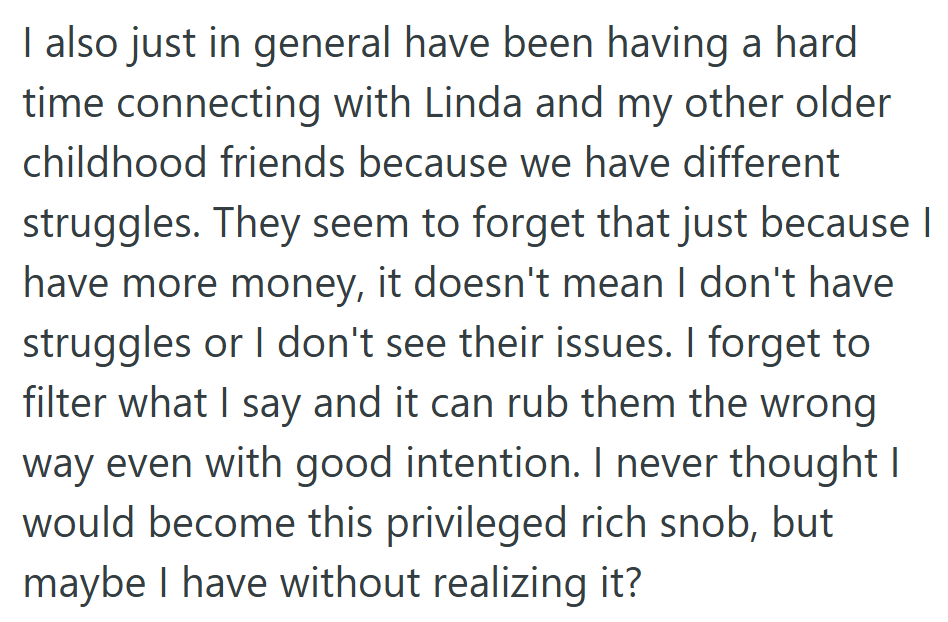The height and width of the screenshot is (622, 948).
Task: Place cursor on the word "friends"
Action: pyautogui.click(x=289, y=164)
